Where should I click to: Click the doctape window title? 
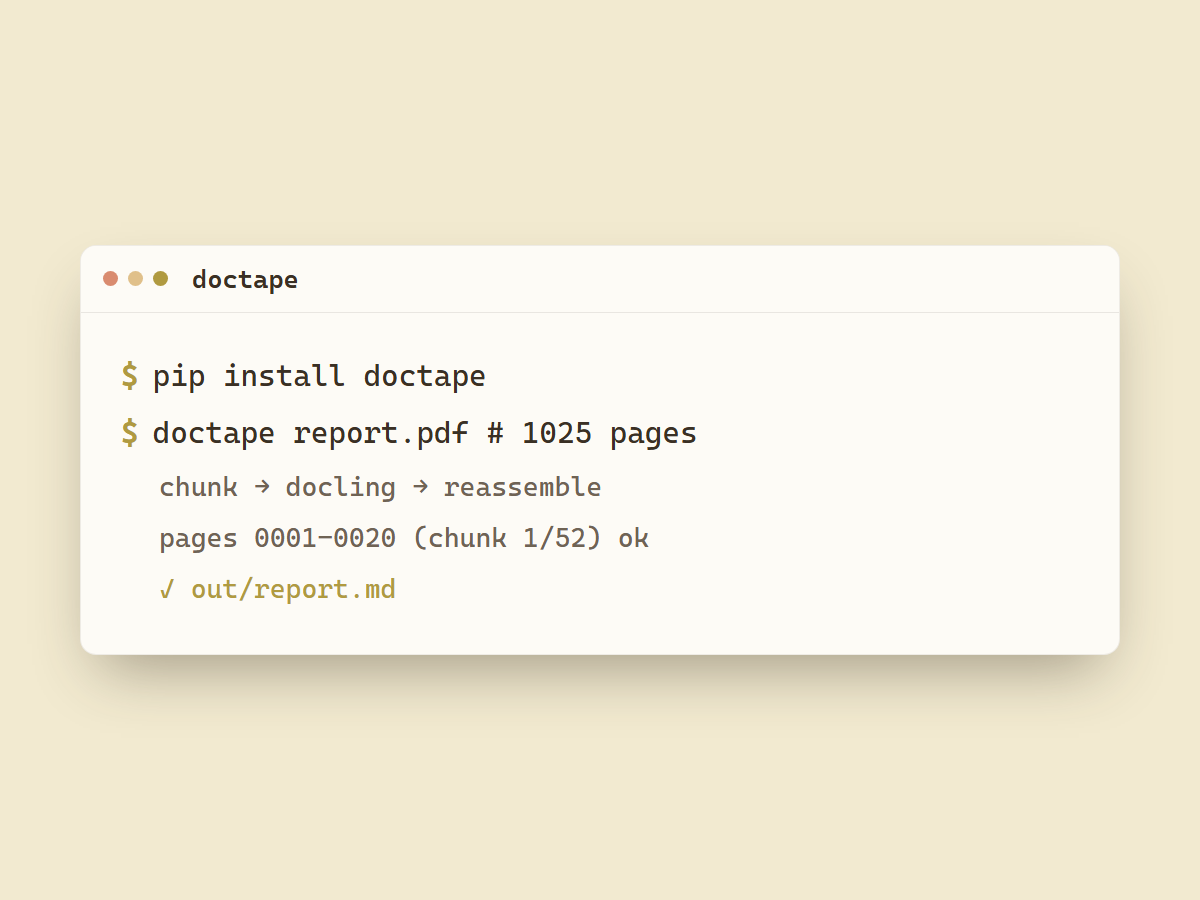tap(245, 280)
